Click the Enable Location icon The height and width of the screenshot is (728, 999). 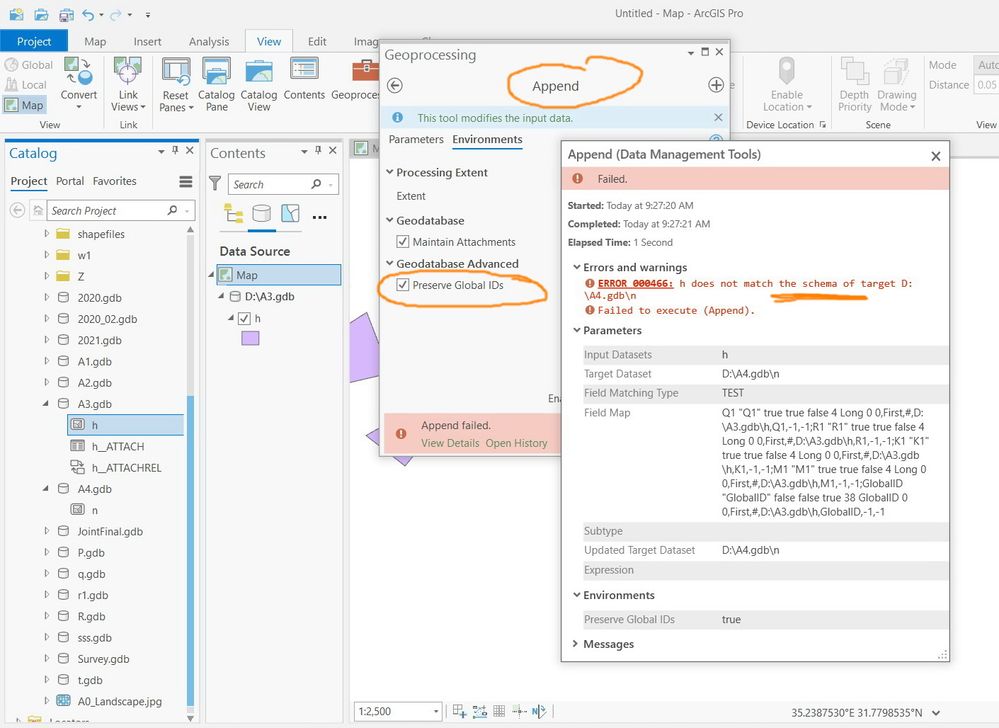tap(787, 70)
